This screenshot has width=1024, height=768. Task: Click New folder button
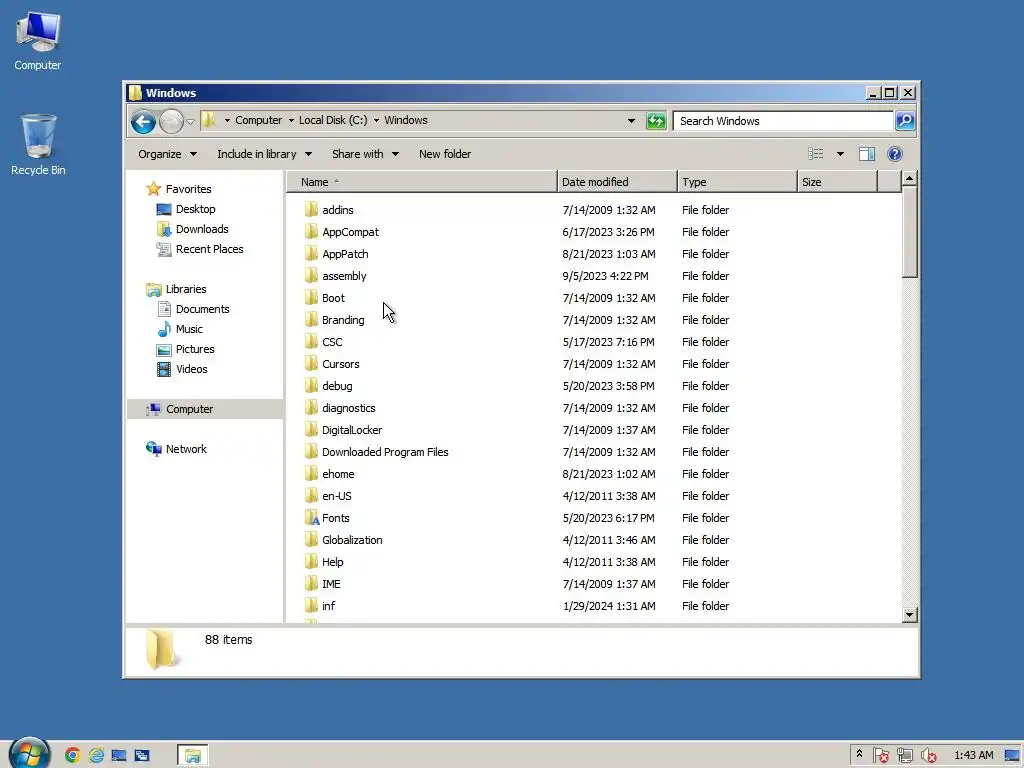445,154
